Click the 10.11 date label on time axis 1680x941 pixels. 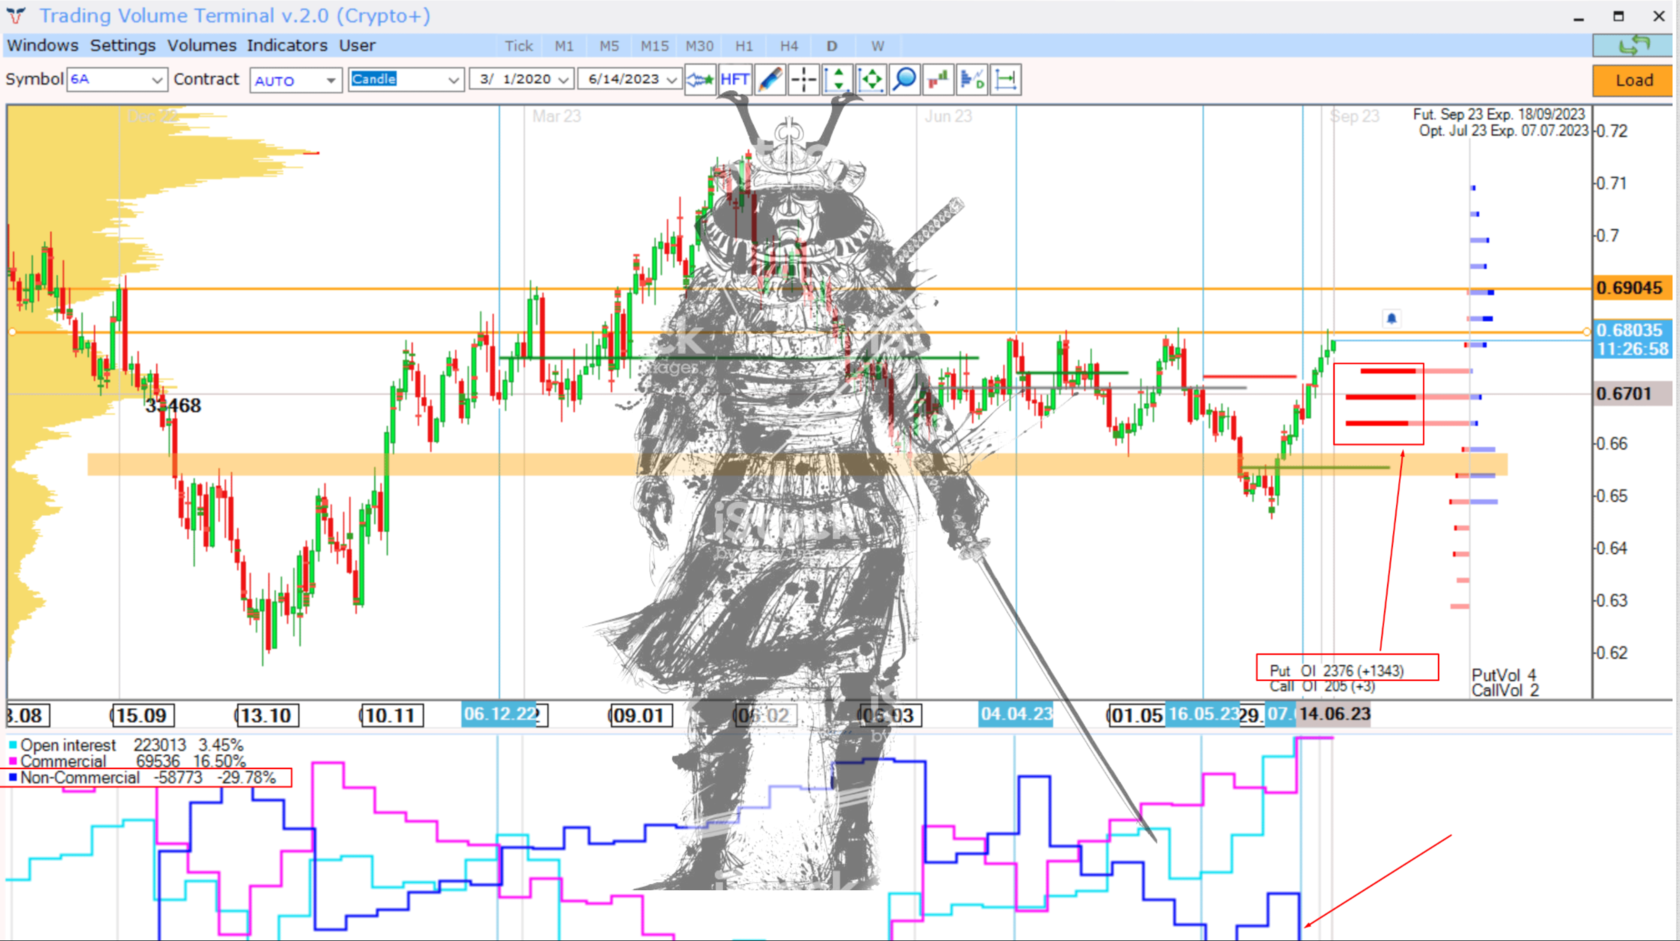click(x=390, y=716)
